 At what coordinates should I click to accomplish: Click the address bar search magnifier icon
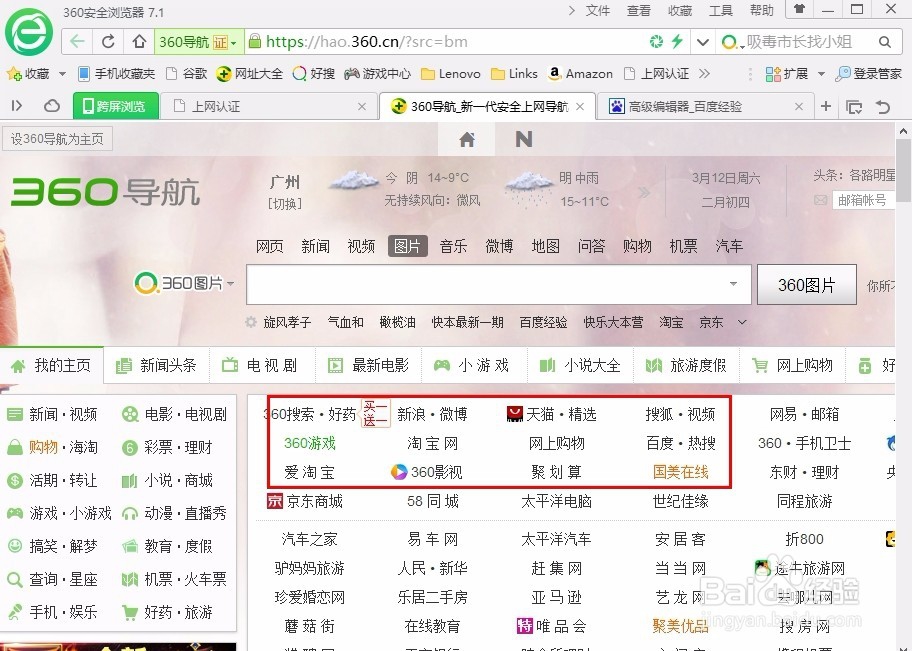tap(885, 42)
